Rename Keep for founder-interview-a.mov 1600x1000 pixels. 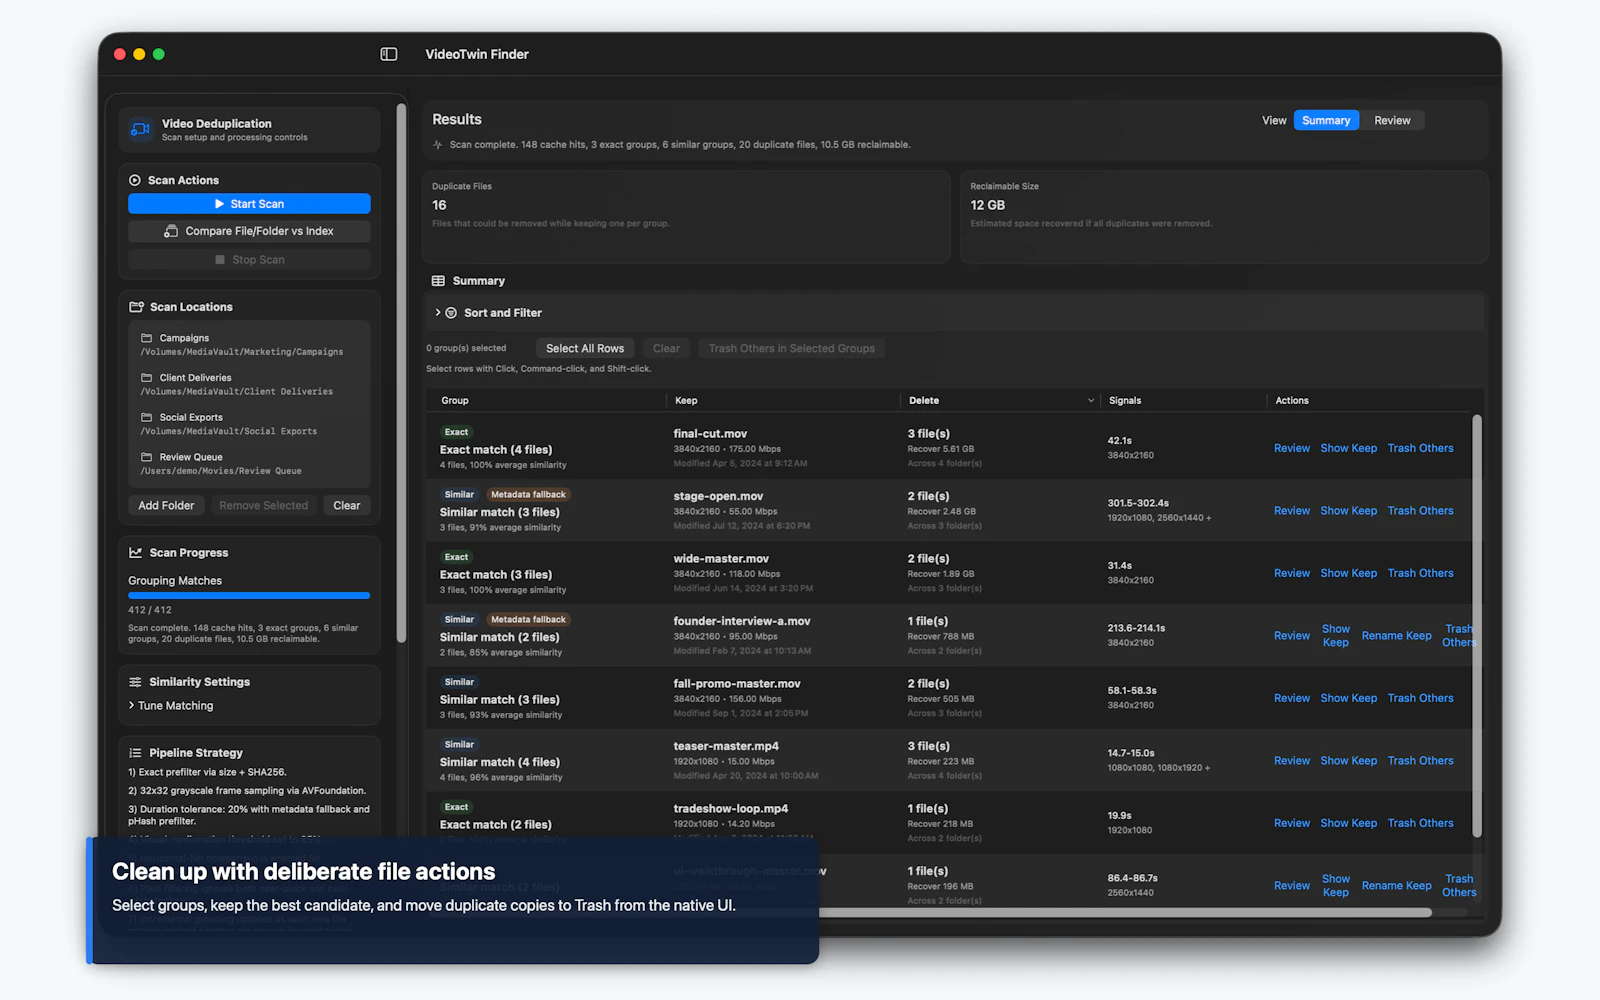pyautogui.click(x=1397, y=636)
